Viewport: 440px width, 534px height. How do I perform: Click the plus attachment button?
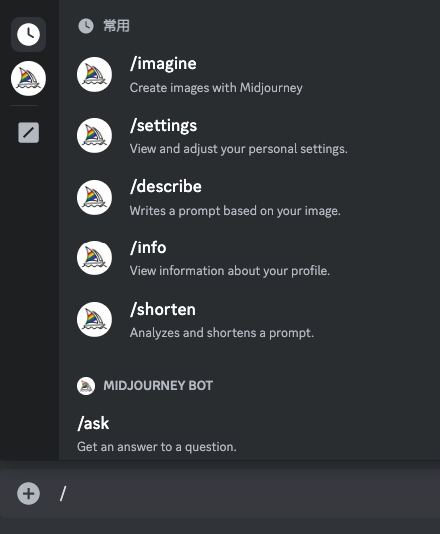29,493
